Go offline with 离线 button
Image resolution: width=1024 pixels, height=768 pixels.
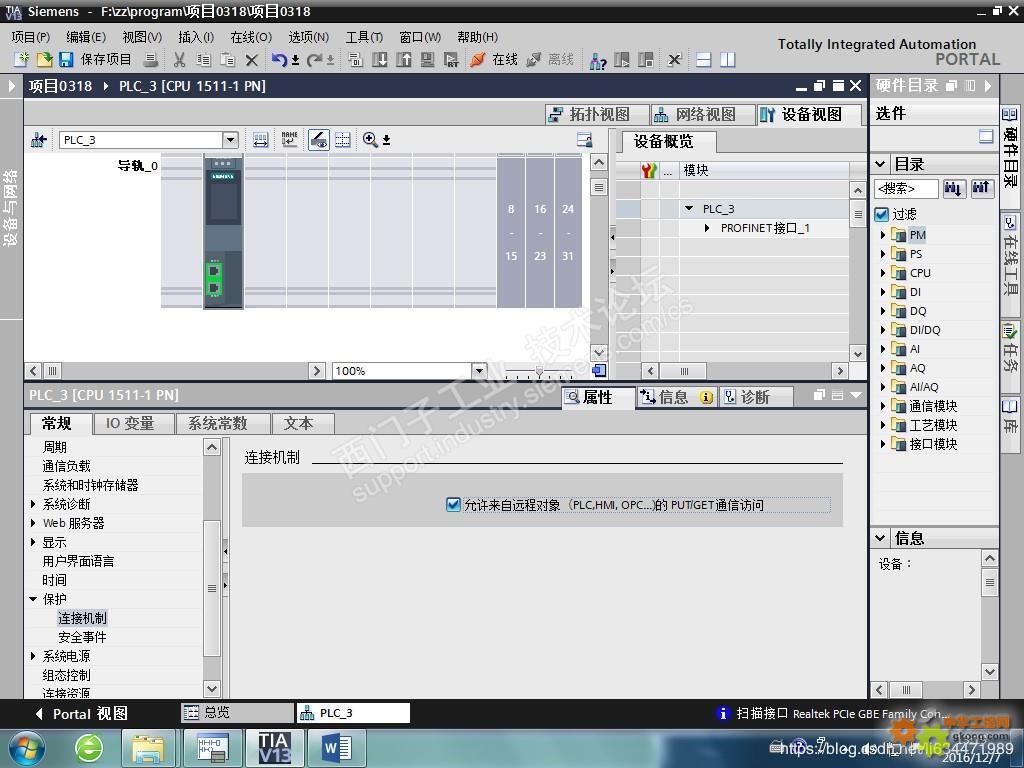tap(550, 60)
